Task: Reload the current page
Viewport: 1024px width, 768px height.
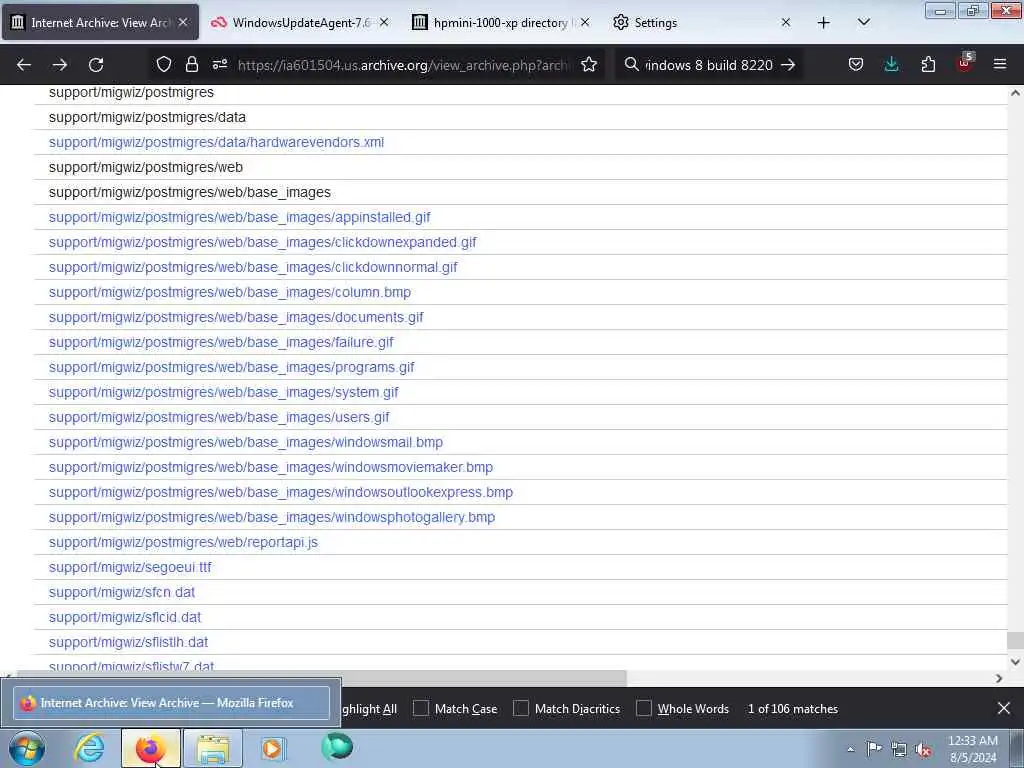Action: tap(96, 65)
